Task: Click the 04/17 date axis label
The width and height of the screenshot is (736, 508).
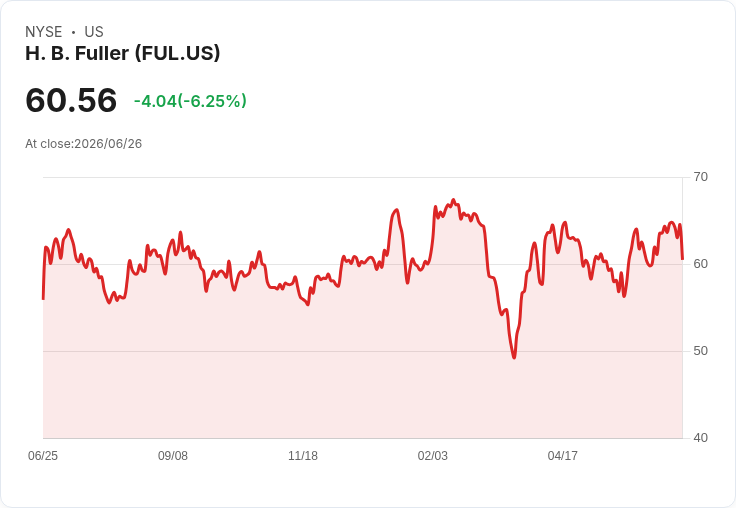Action: (562, 455)
